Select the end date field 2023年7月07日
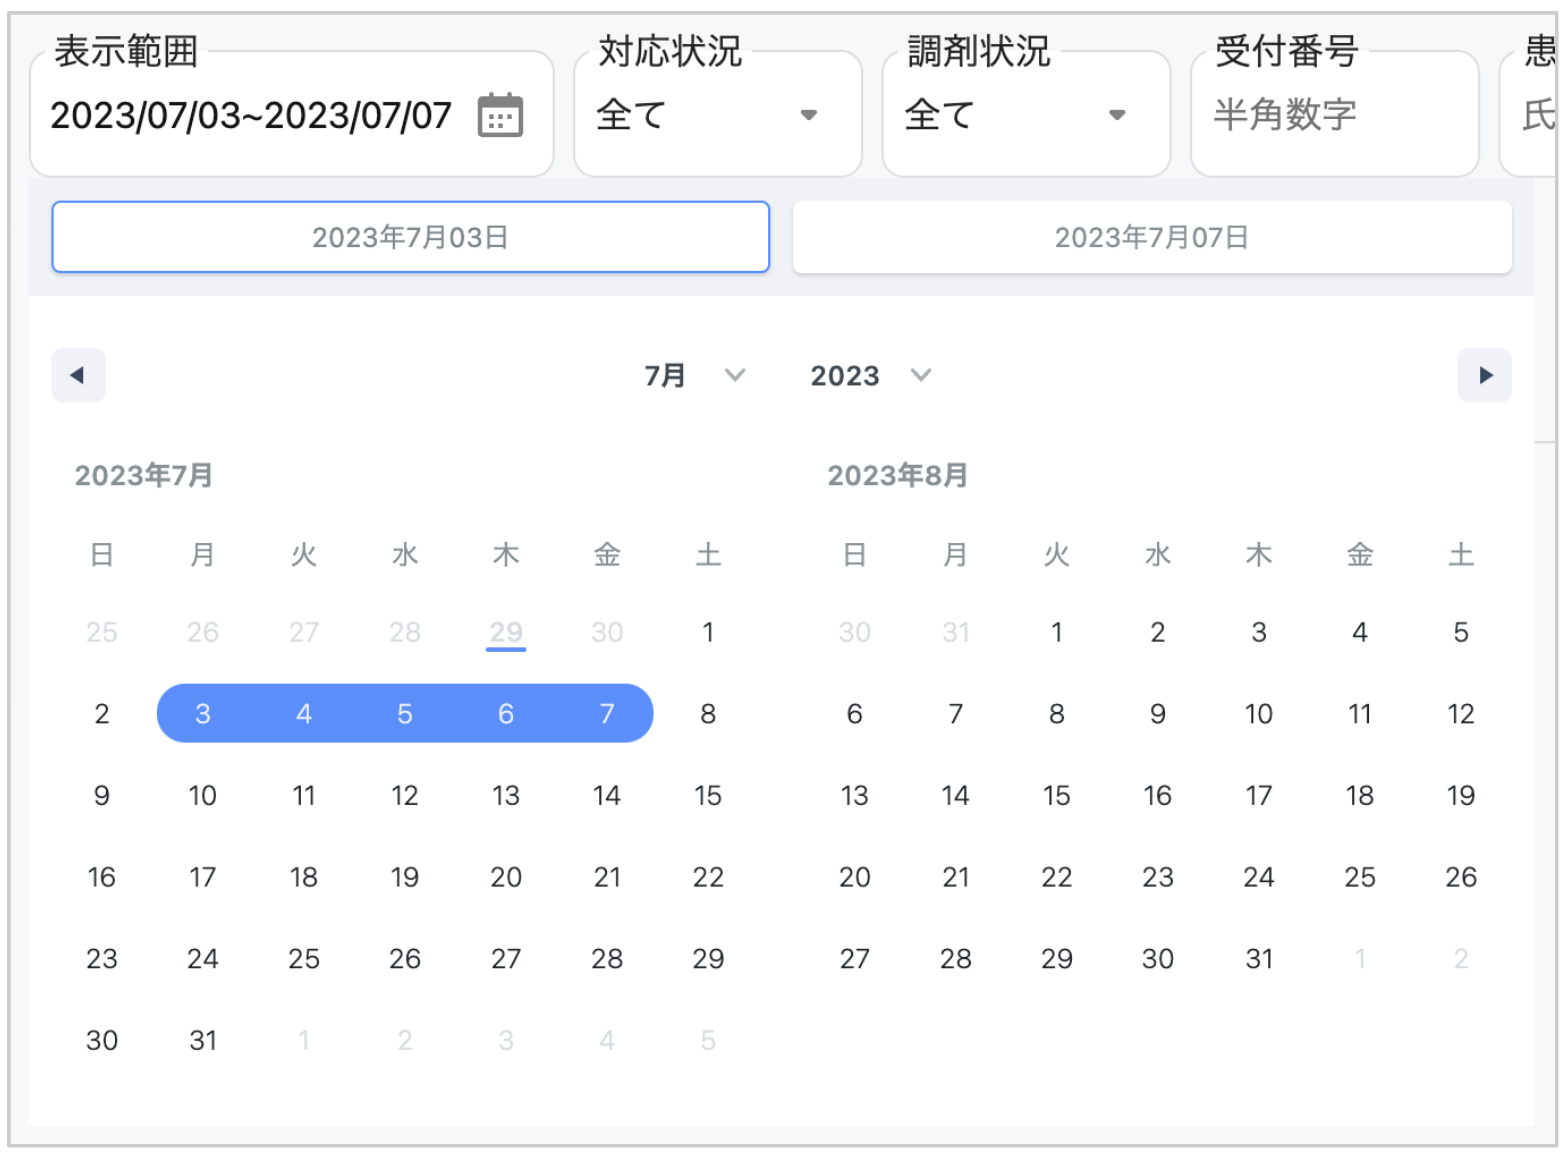The height and width of the screenshot is (1164, 1566). 1151,237
